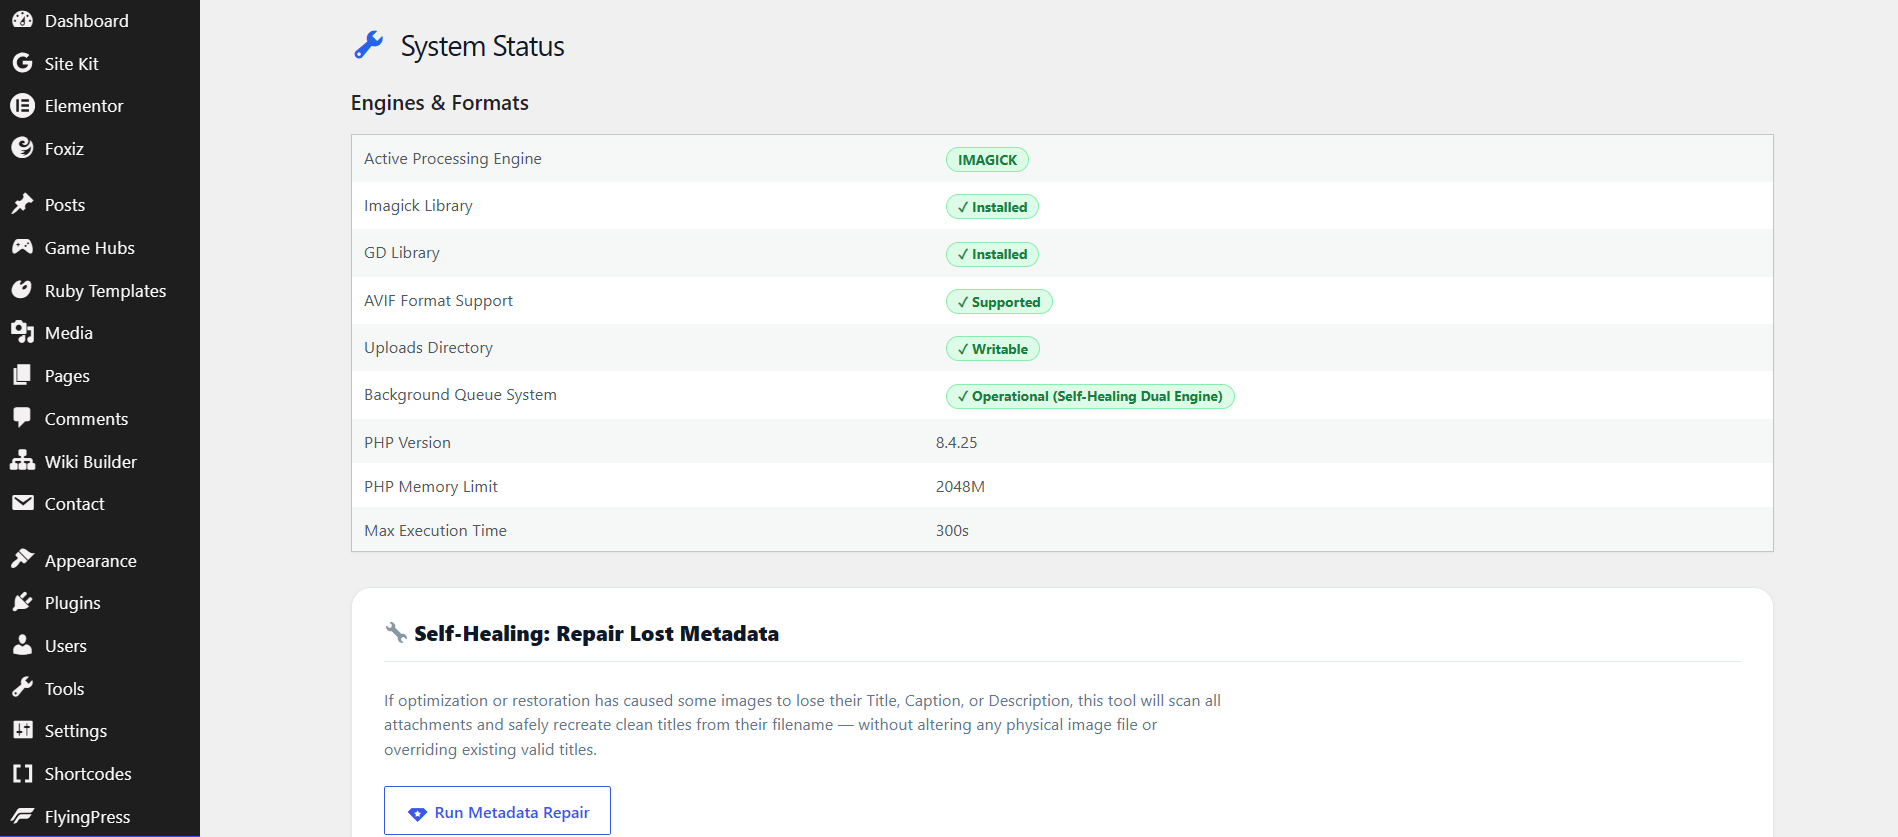This screenshot has width=1898, height=837.
Task: Click the Media library icon
Action: (x=22, y=332)
